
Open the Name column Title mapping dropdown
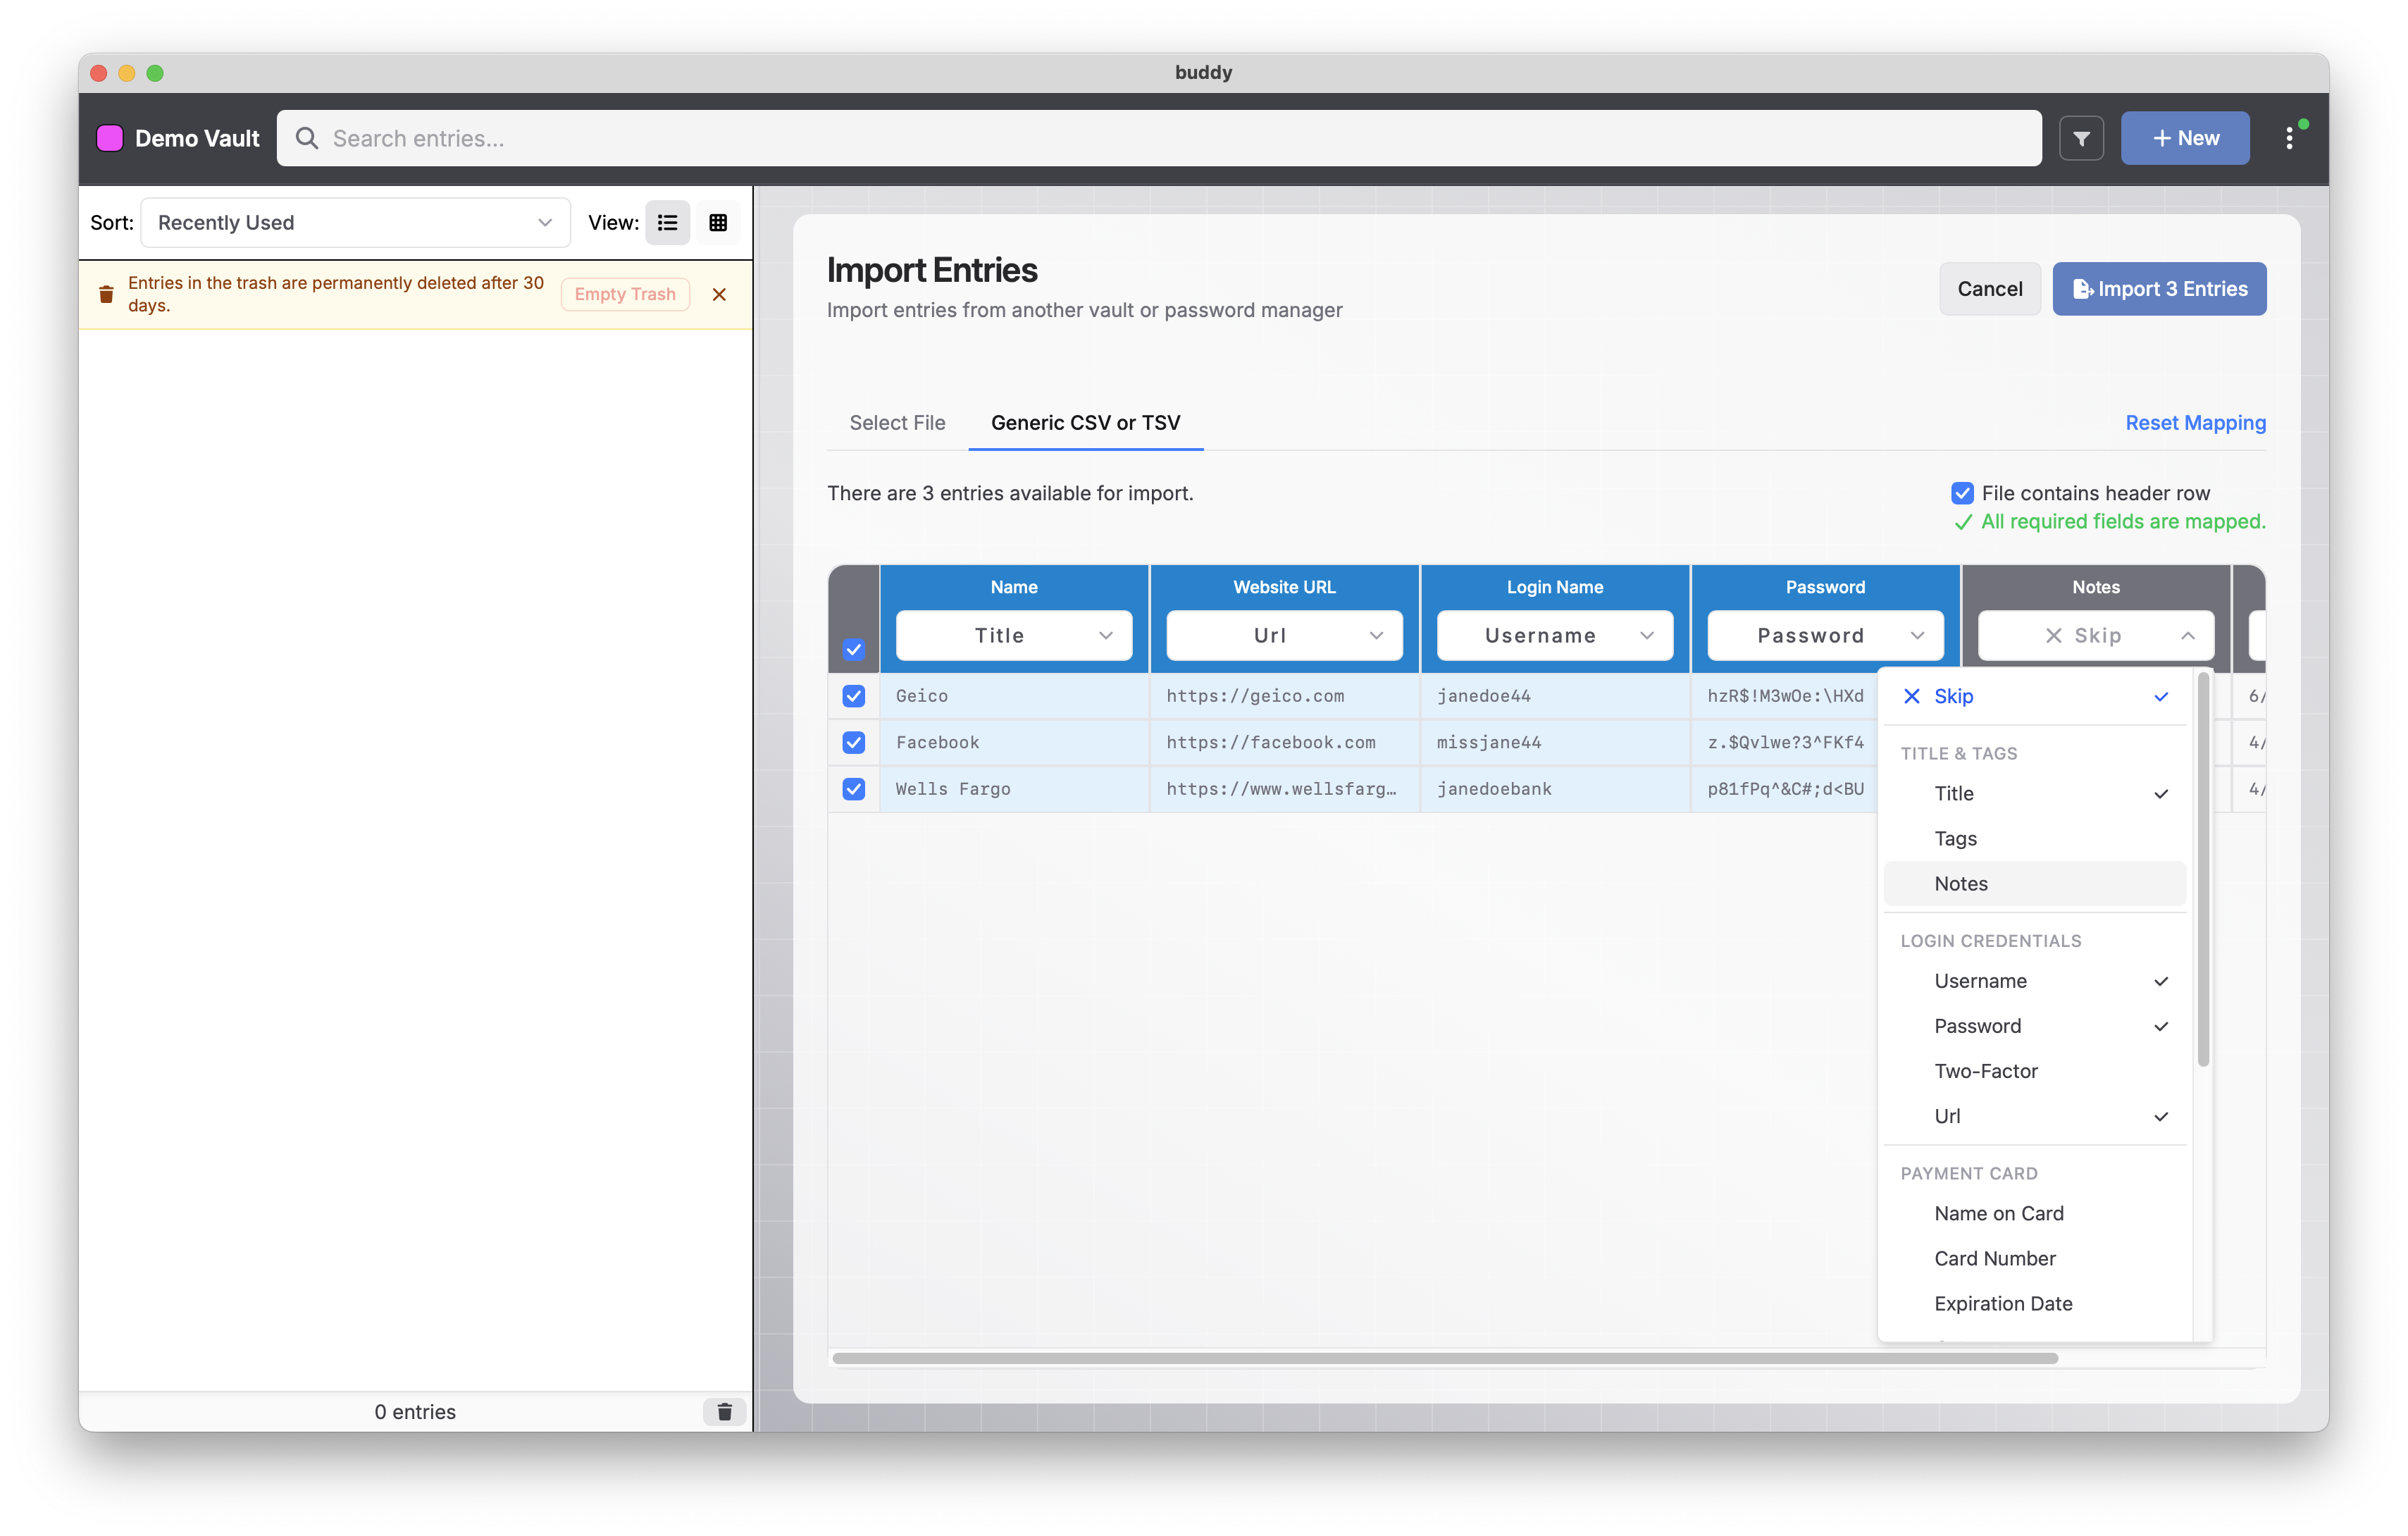[x=1014, y=635]
